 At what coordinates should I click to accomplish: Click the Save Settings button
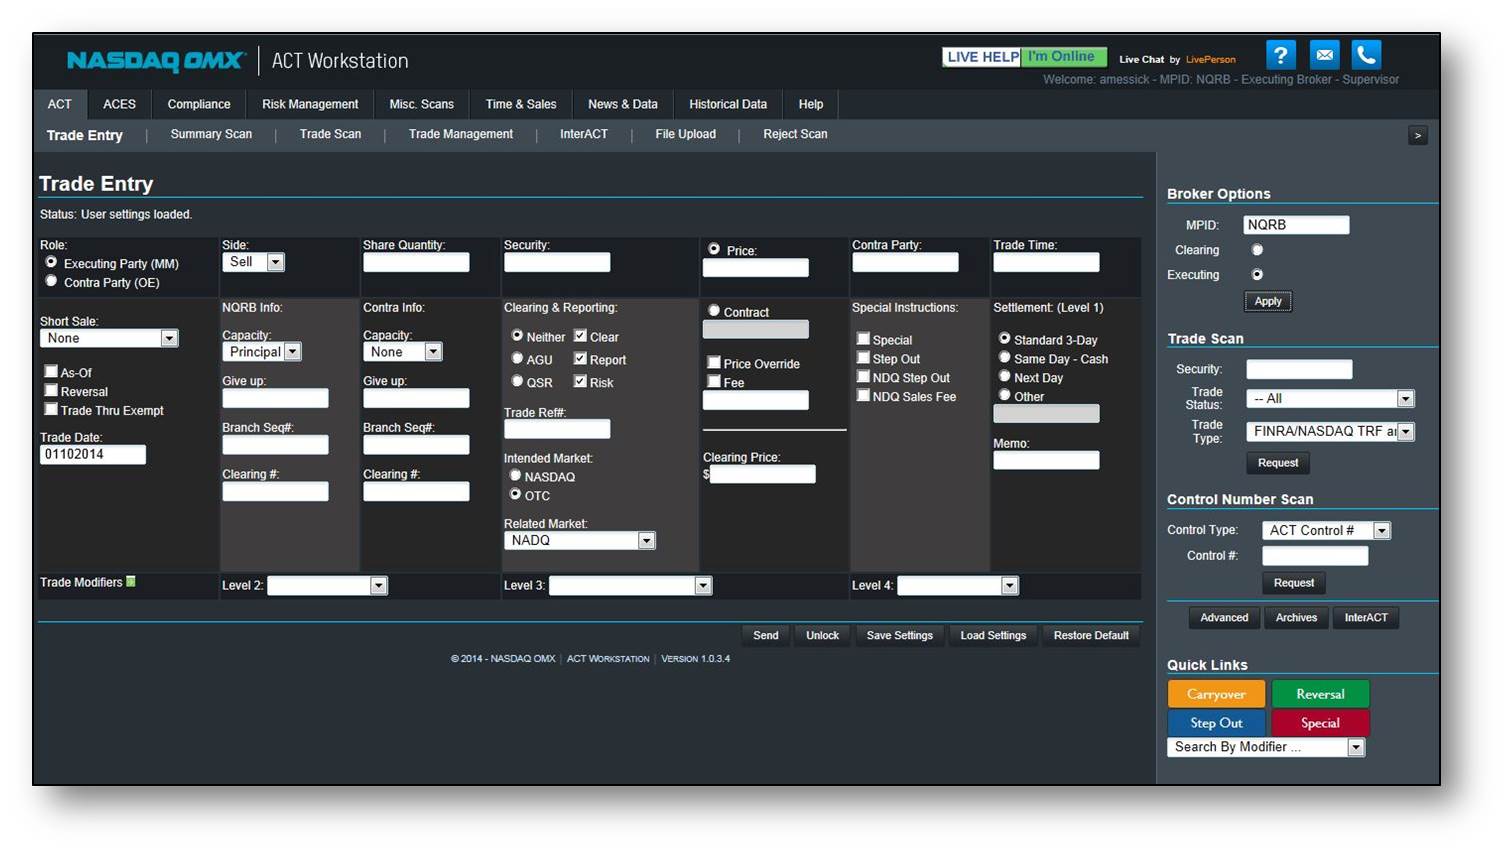900,636
